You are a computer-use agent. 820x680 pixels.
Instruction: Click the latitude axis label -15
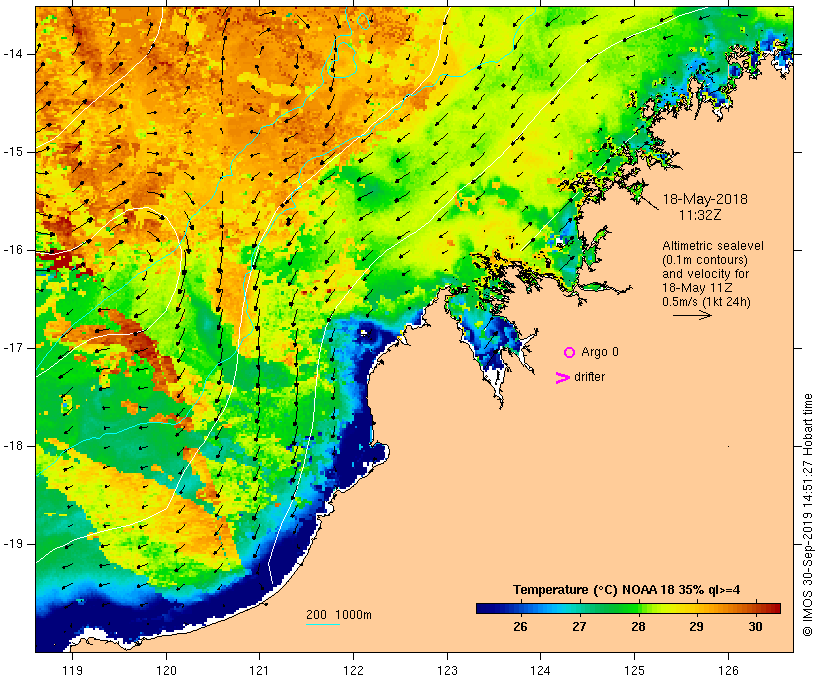(13, 152)
